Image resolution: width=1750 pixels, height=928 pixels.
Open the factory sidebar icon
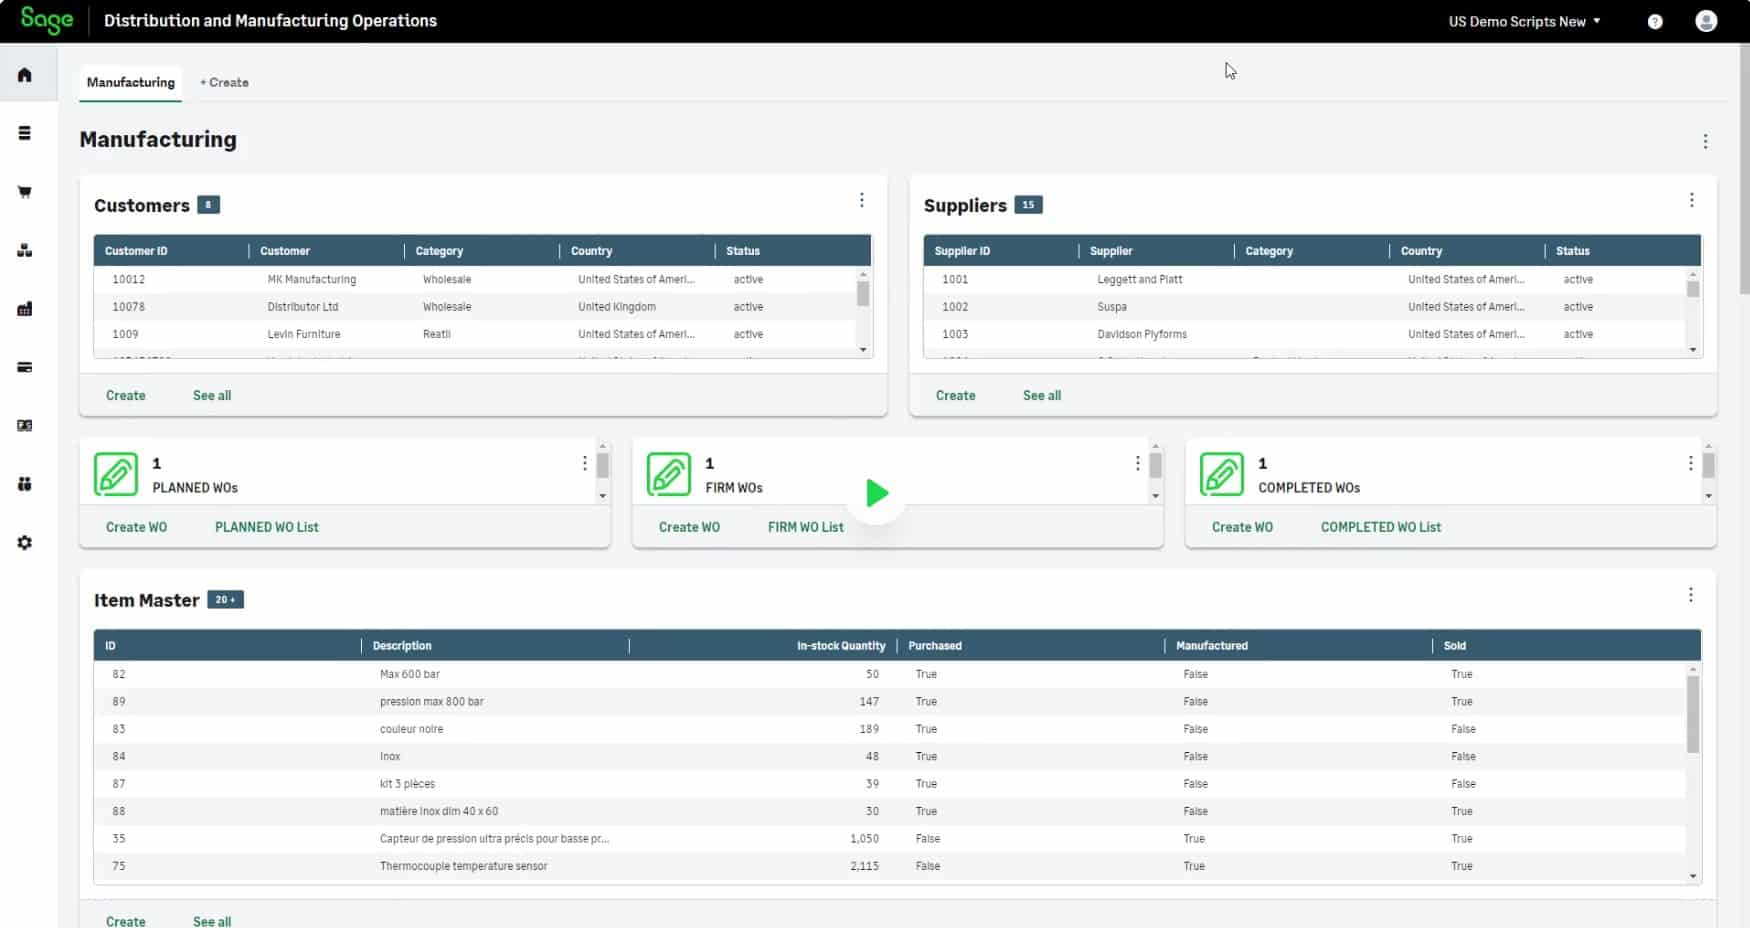pos(25,309)
